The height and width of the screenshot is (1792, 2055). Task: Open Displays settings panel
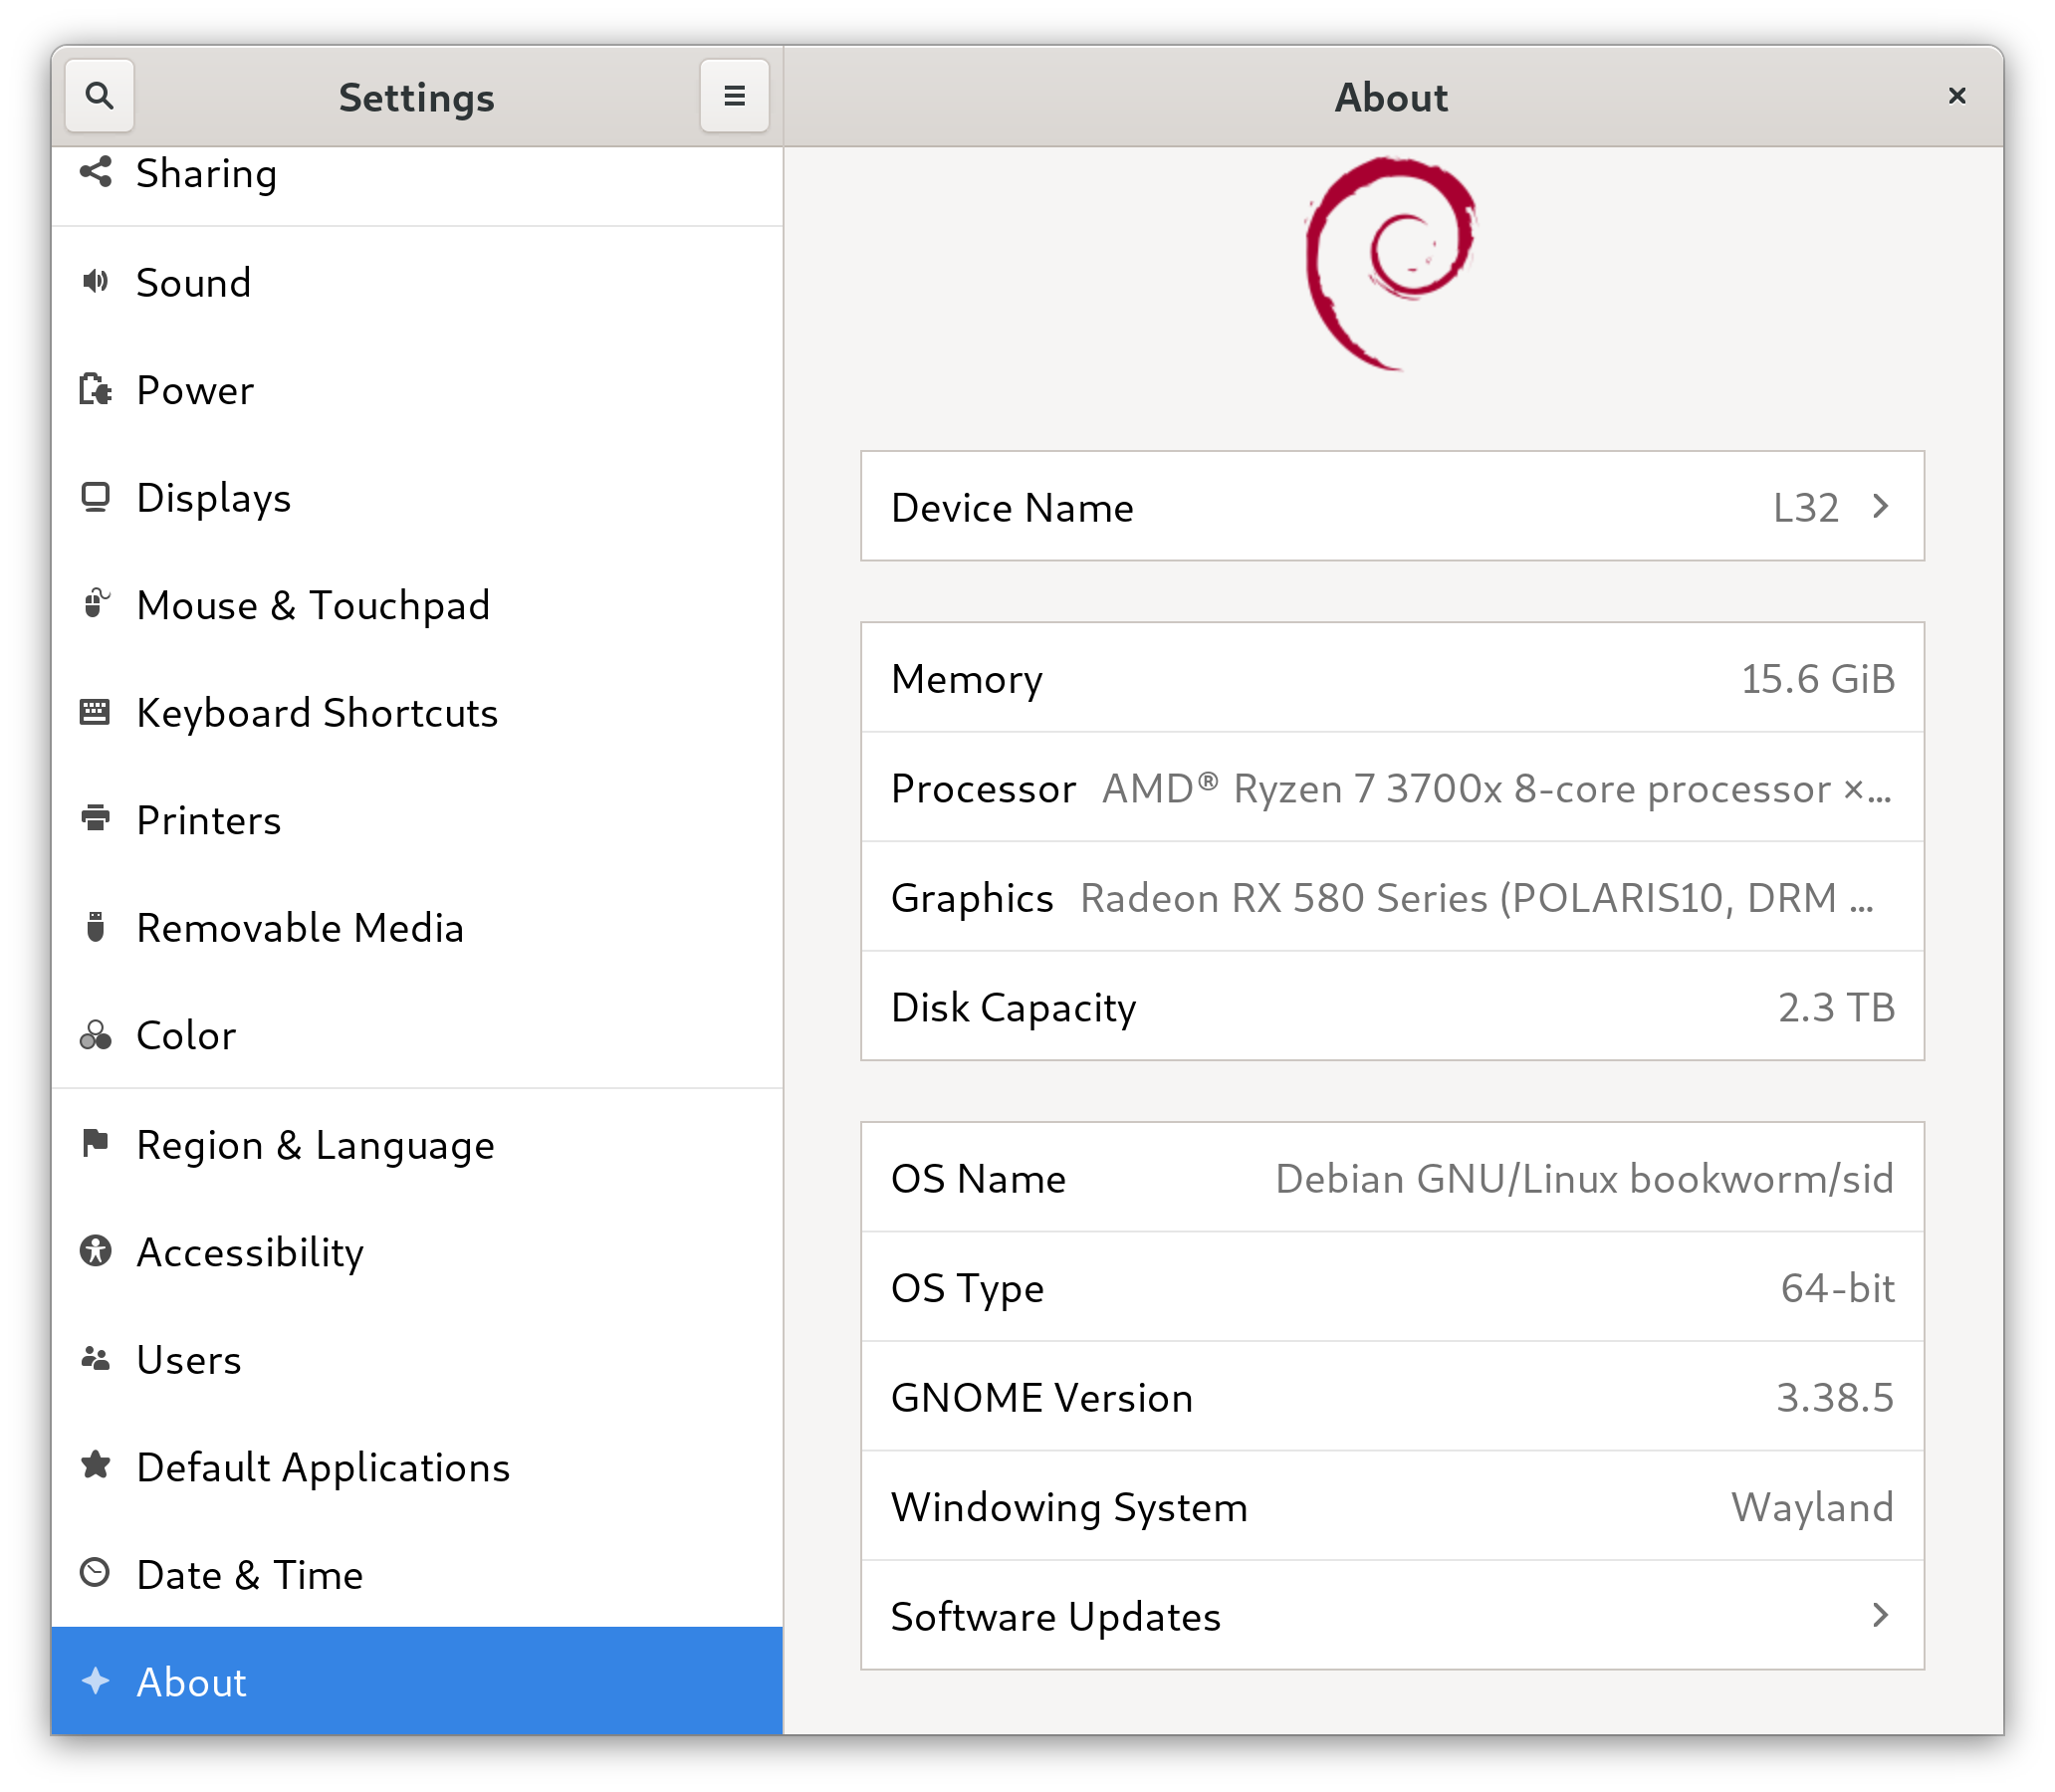[x=211, y=496]
